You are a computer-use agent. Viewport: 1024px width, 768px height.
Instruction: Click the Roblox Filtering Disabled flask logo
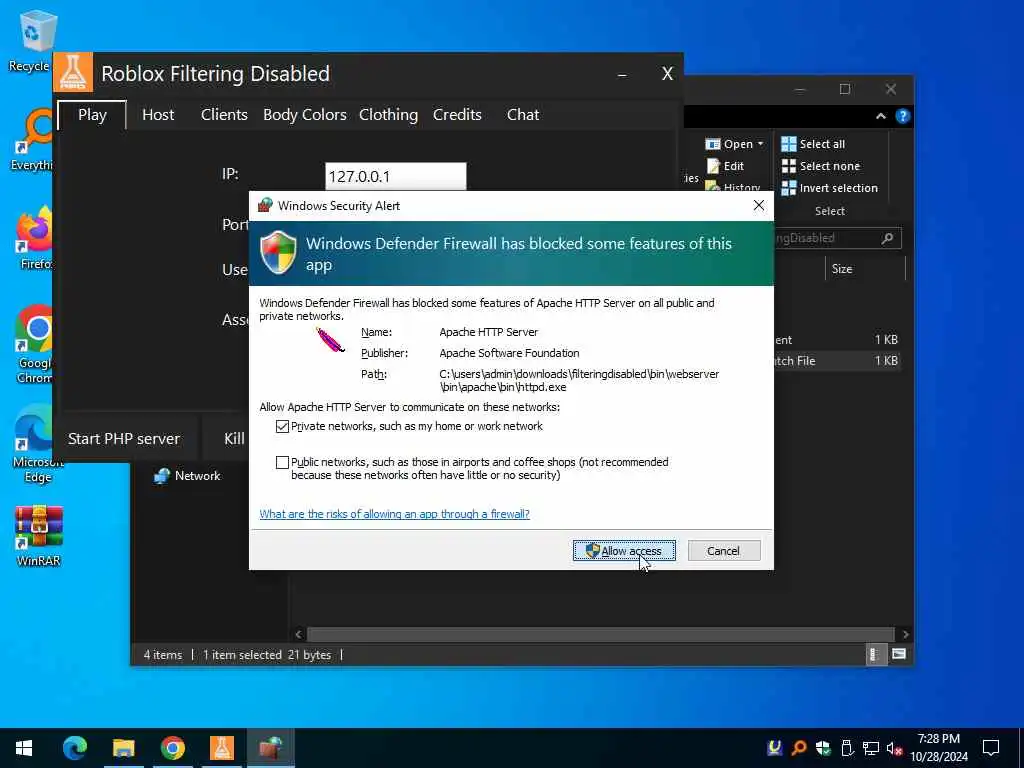coord(72,72)
